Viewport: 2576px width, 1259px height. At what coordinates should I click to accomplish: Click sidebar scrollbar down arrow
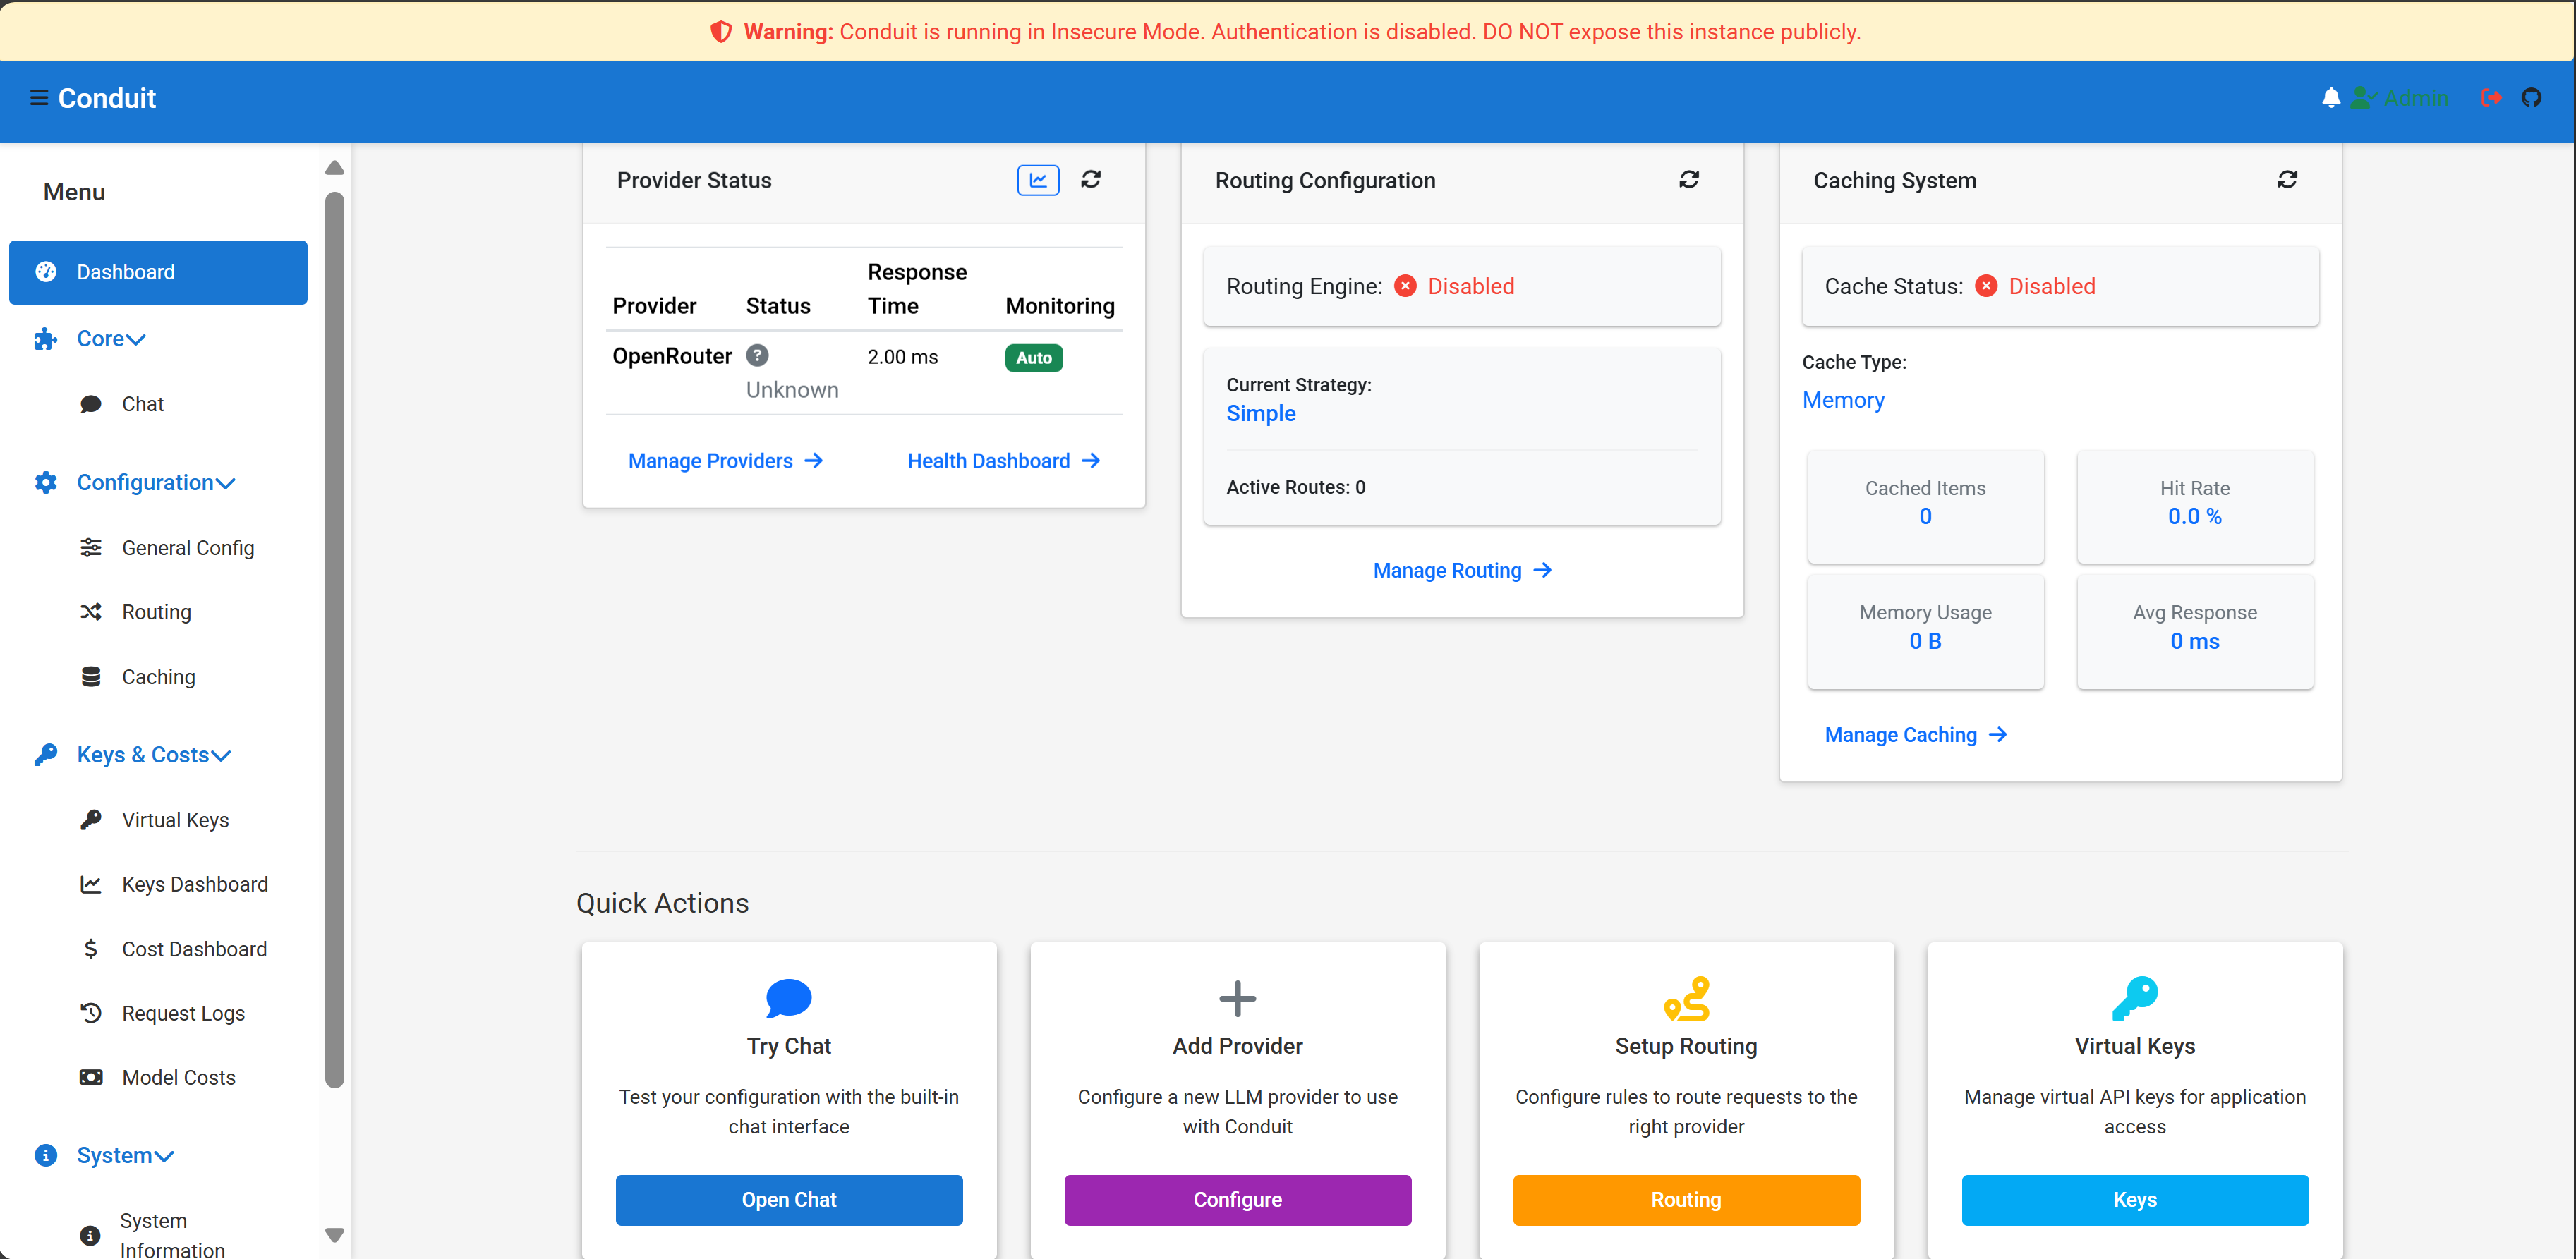(x=335, y=1235)
